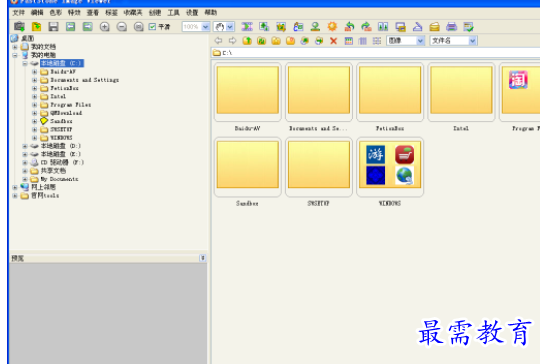Click the canvas text icon

298,27
